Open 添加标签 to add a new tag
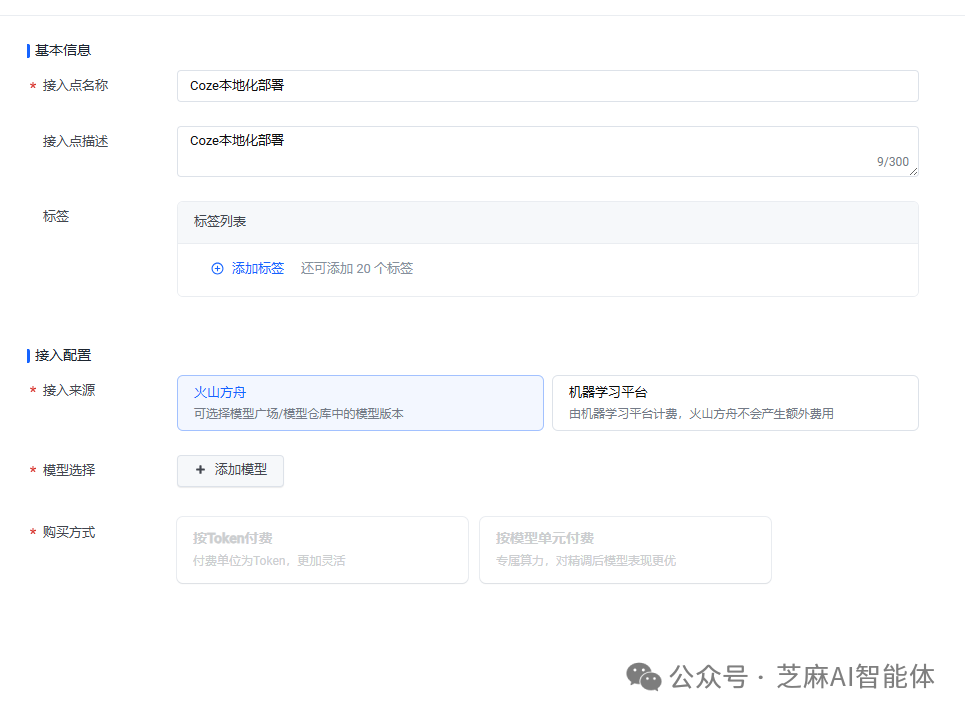Viewport: 965px width, 715px height. 258,268
